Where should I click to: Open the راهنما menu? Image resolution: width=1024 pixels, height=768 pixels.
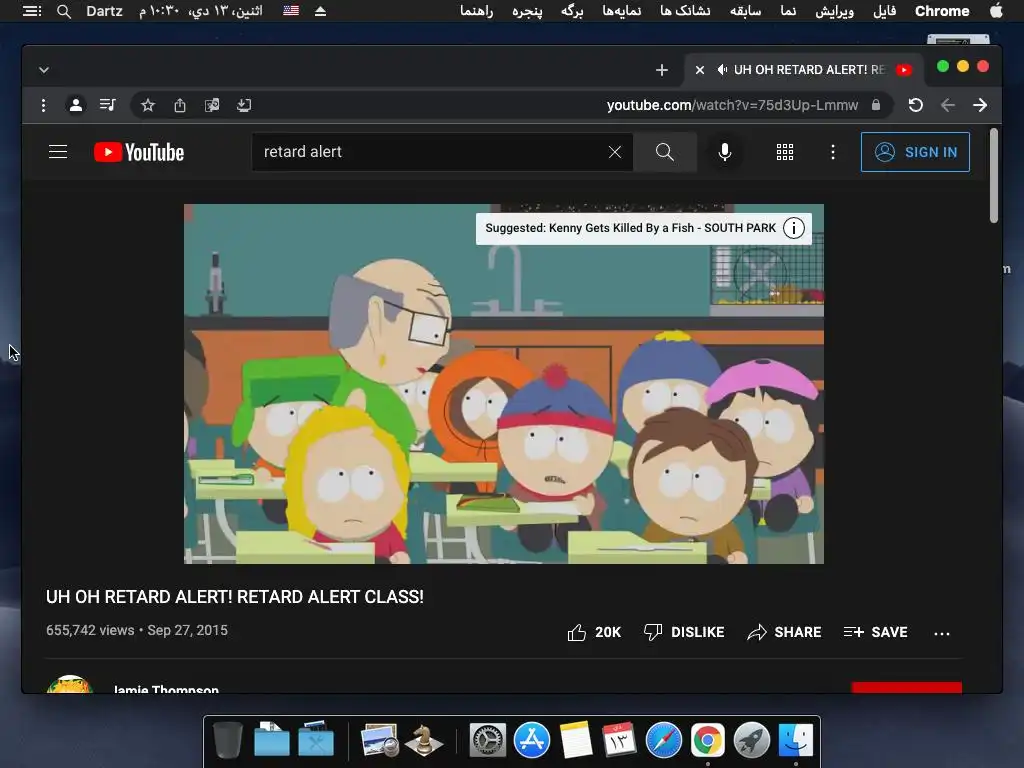476,11
